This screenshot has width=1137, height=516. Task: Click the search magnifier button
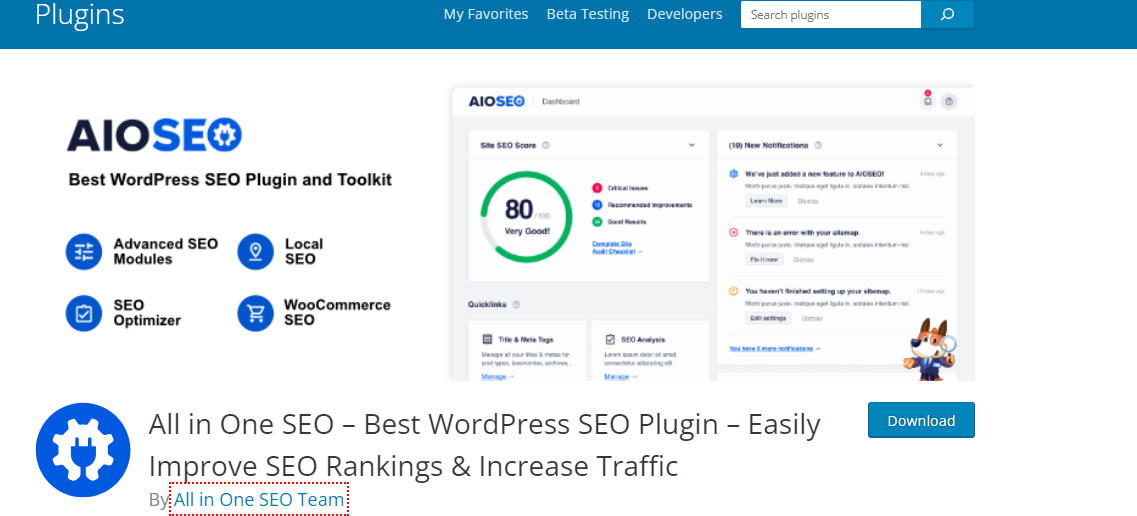click(947, 14)
